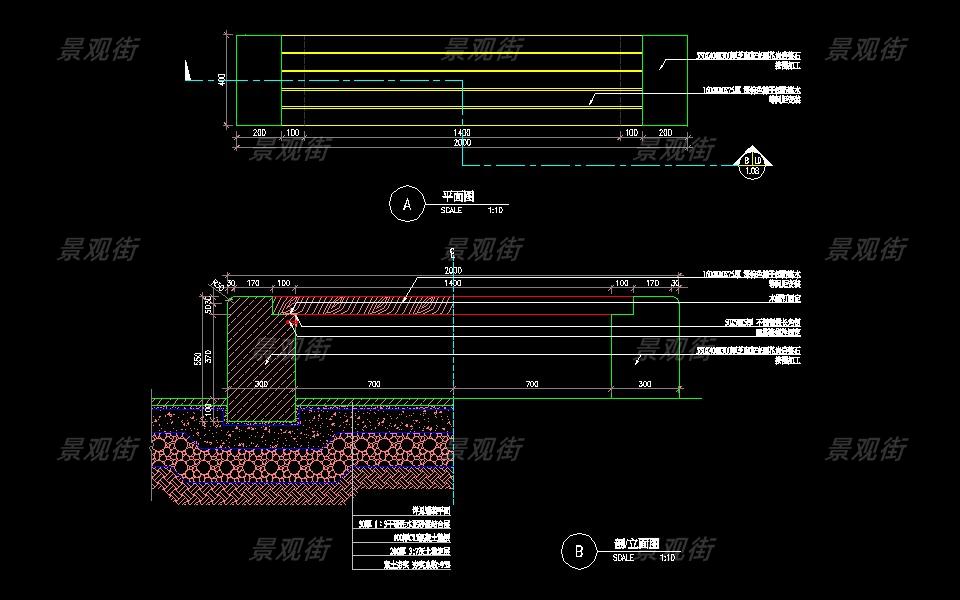Click the top yellow plank line in plan
The height and width of the screenshot is (600, 960).
point(461,52)
